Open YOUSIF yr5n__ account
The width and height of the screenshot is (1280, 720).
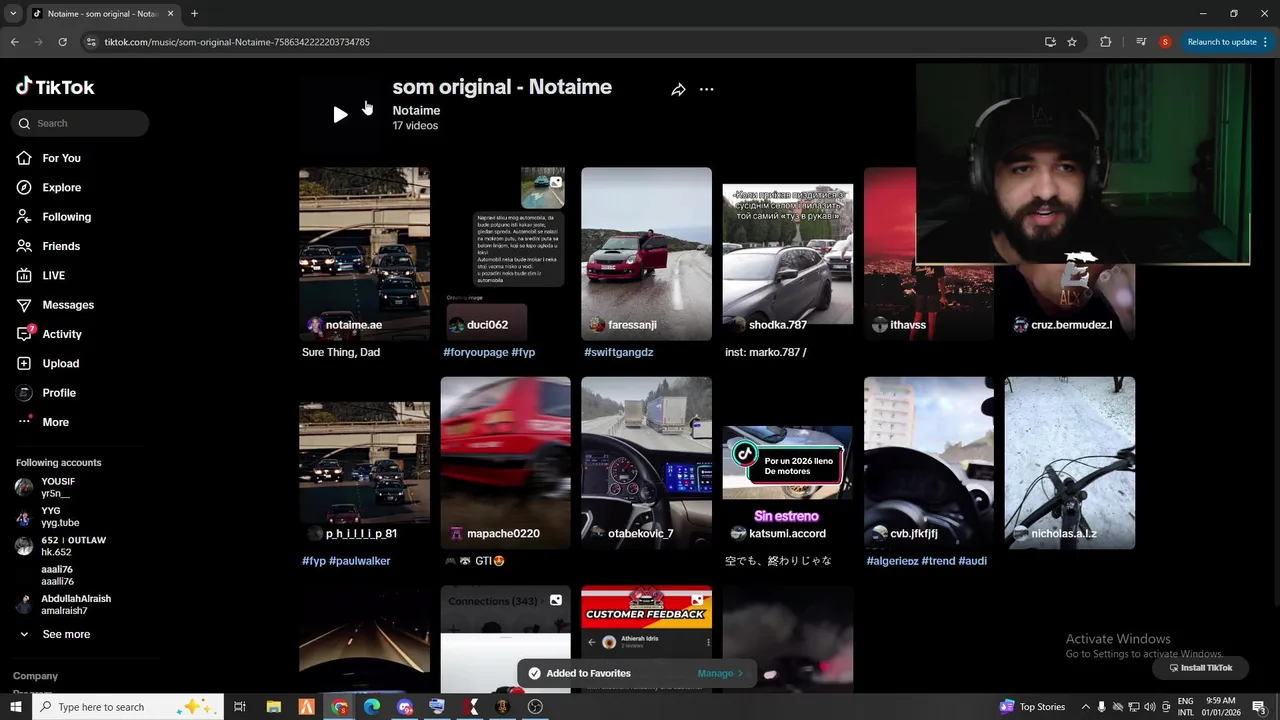pyautogui.click(x=58, y=487)
